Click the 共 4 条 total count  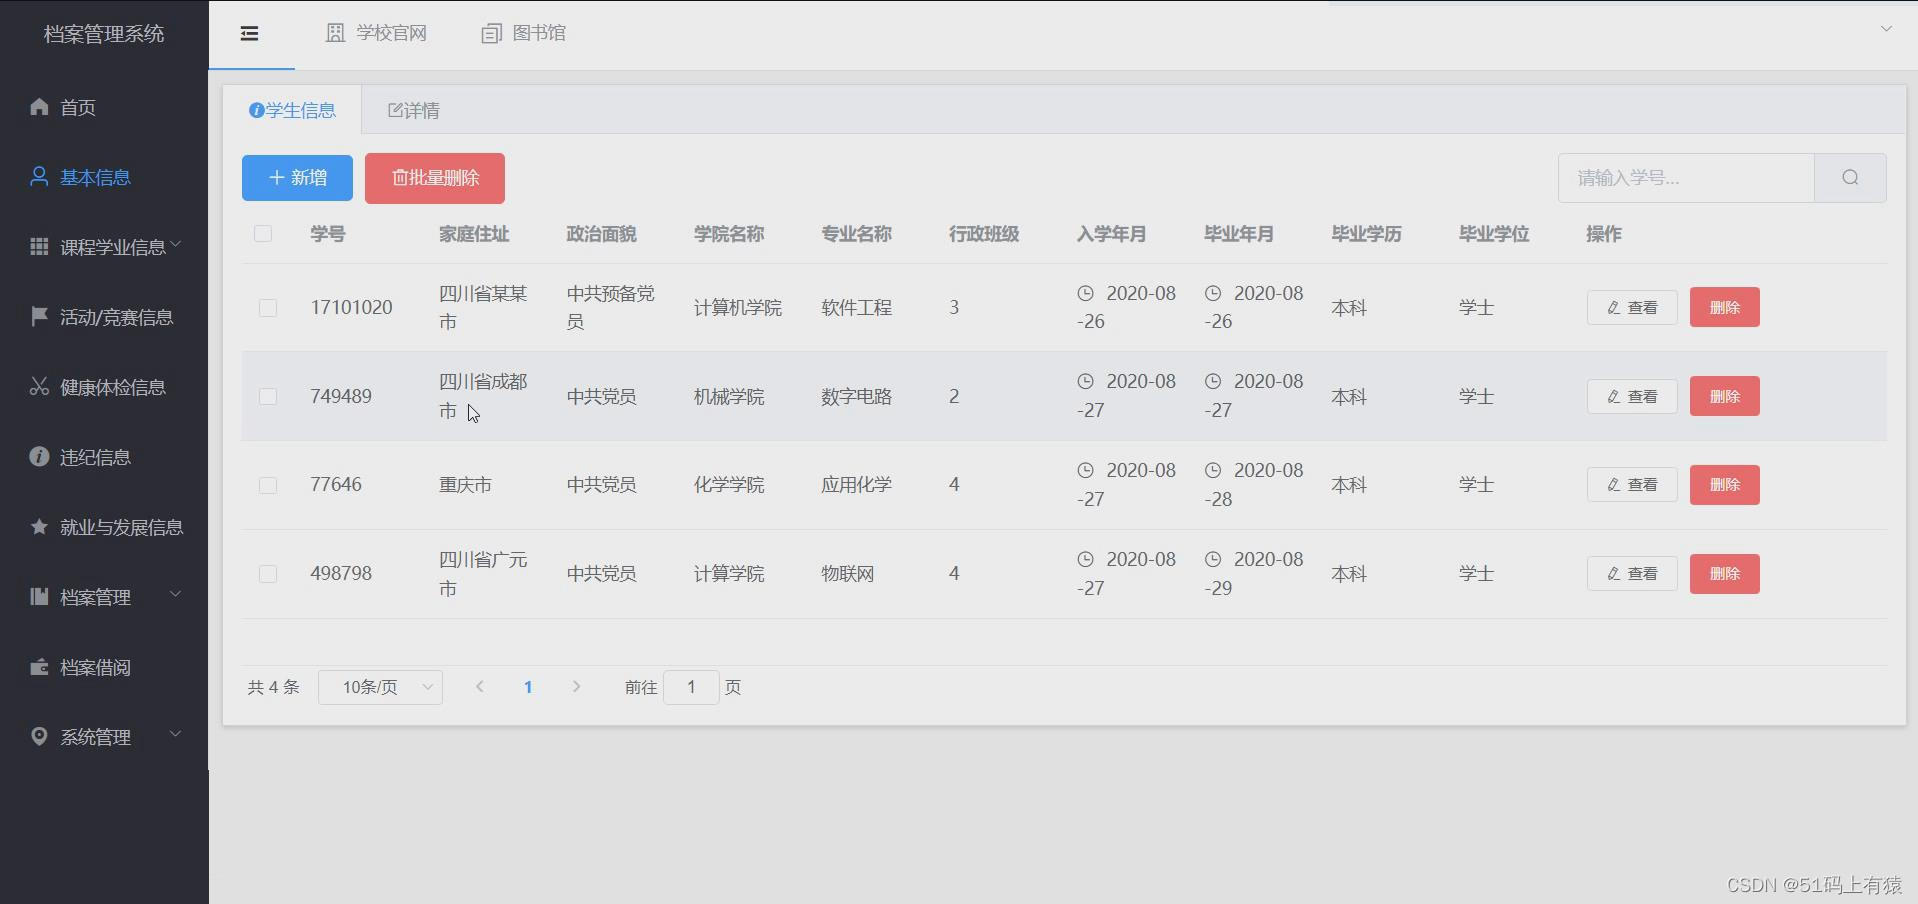click(x=274, y=687)
